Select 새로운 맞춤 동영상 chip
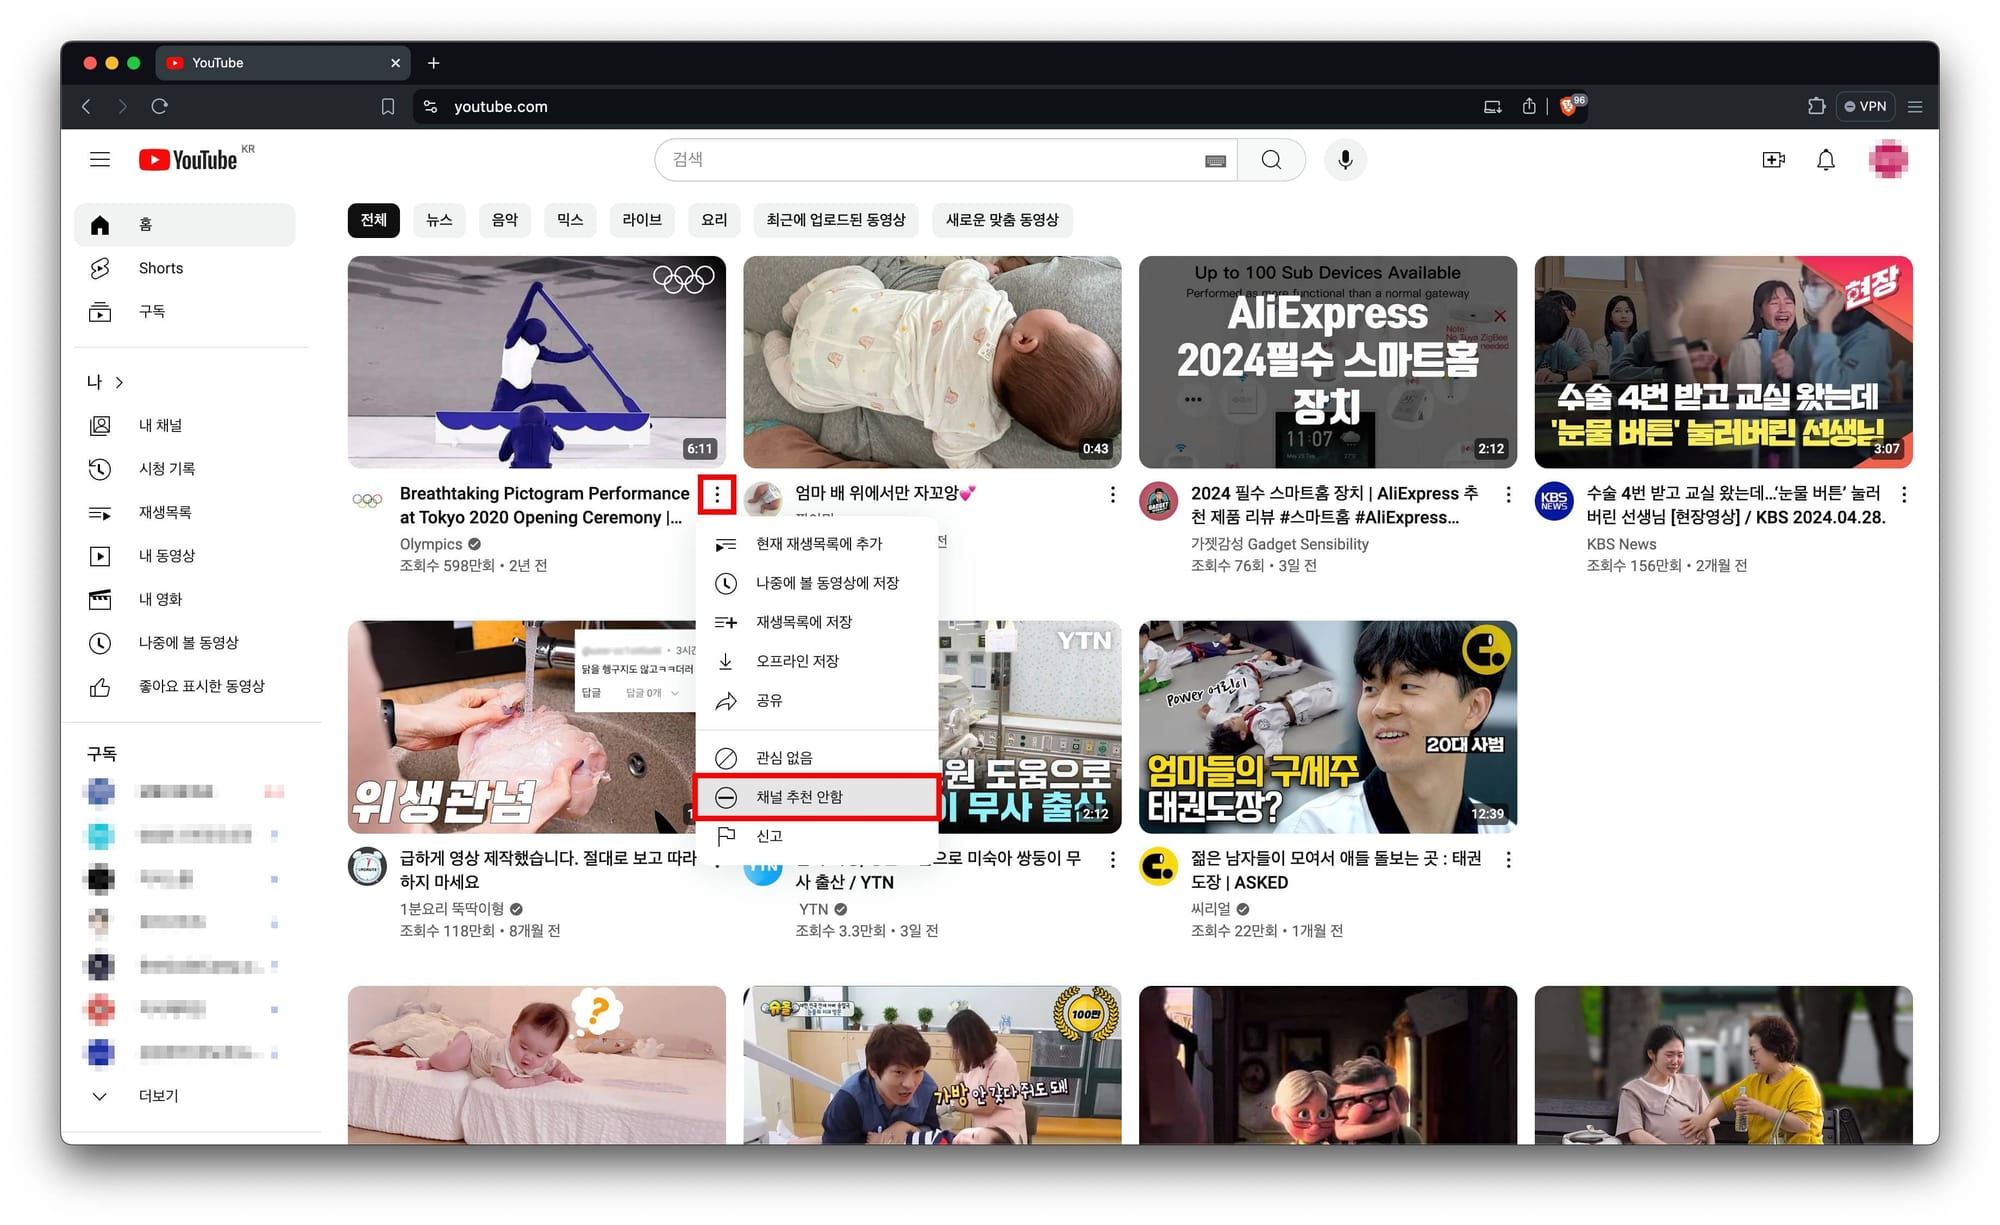This screenshot has height=1225, width=2000. click(1002, 220)
